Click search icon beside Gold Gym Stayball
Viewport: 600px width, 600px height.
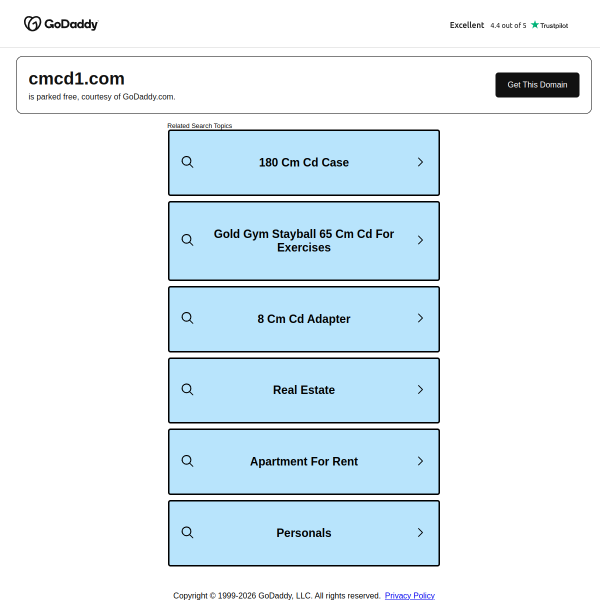click(x=187, y=240)
